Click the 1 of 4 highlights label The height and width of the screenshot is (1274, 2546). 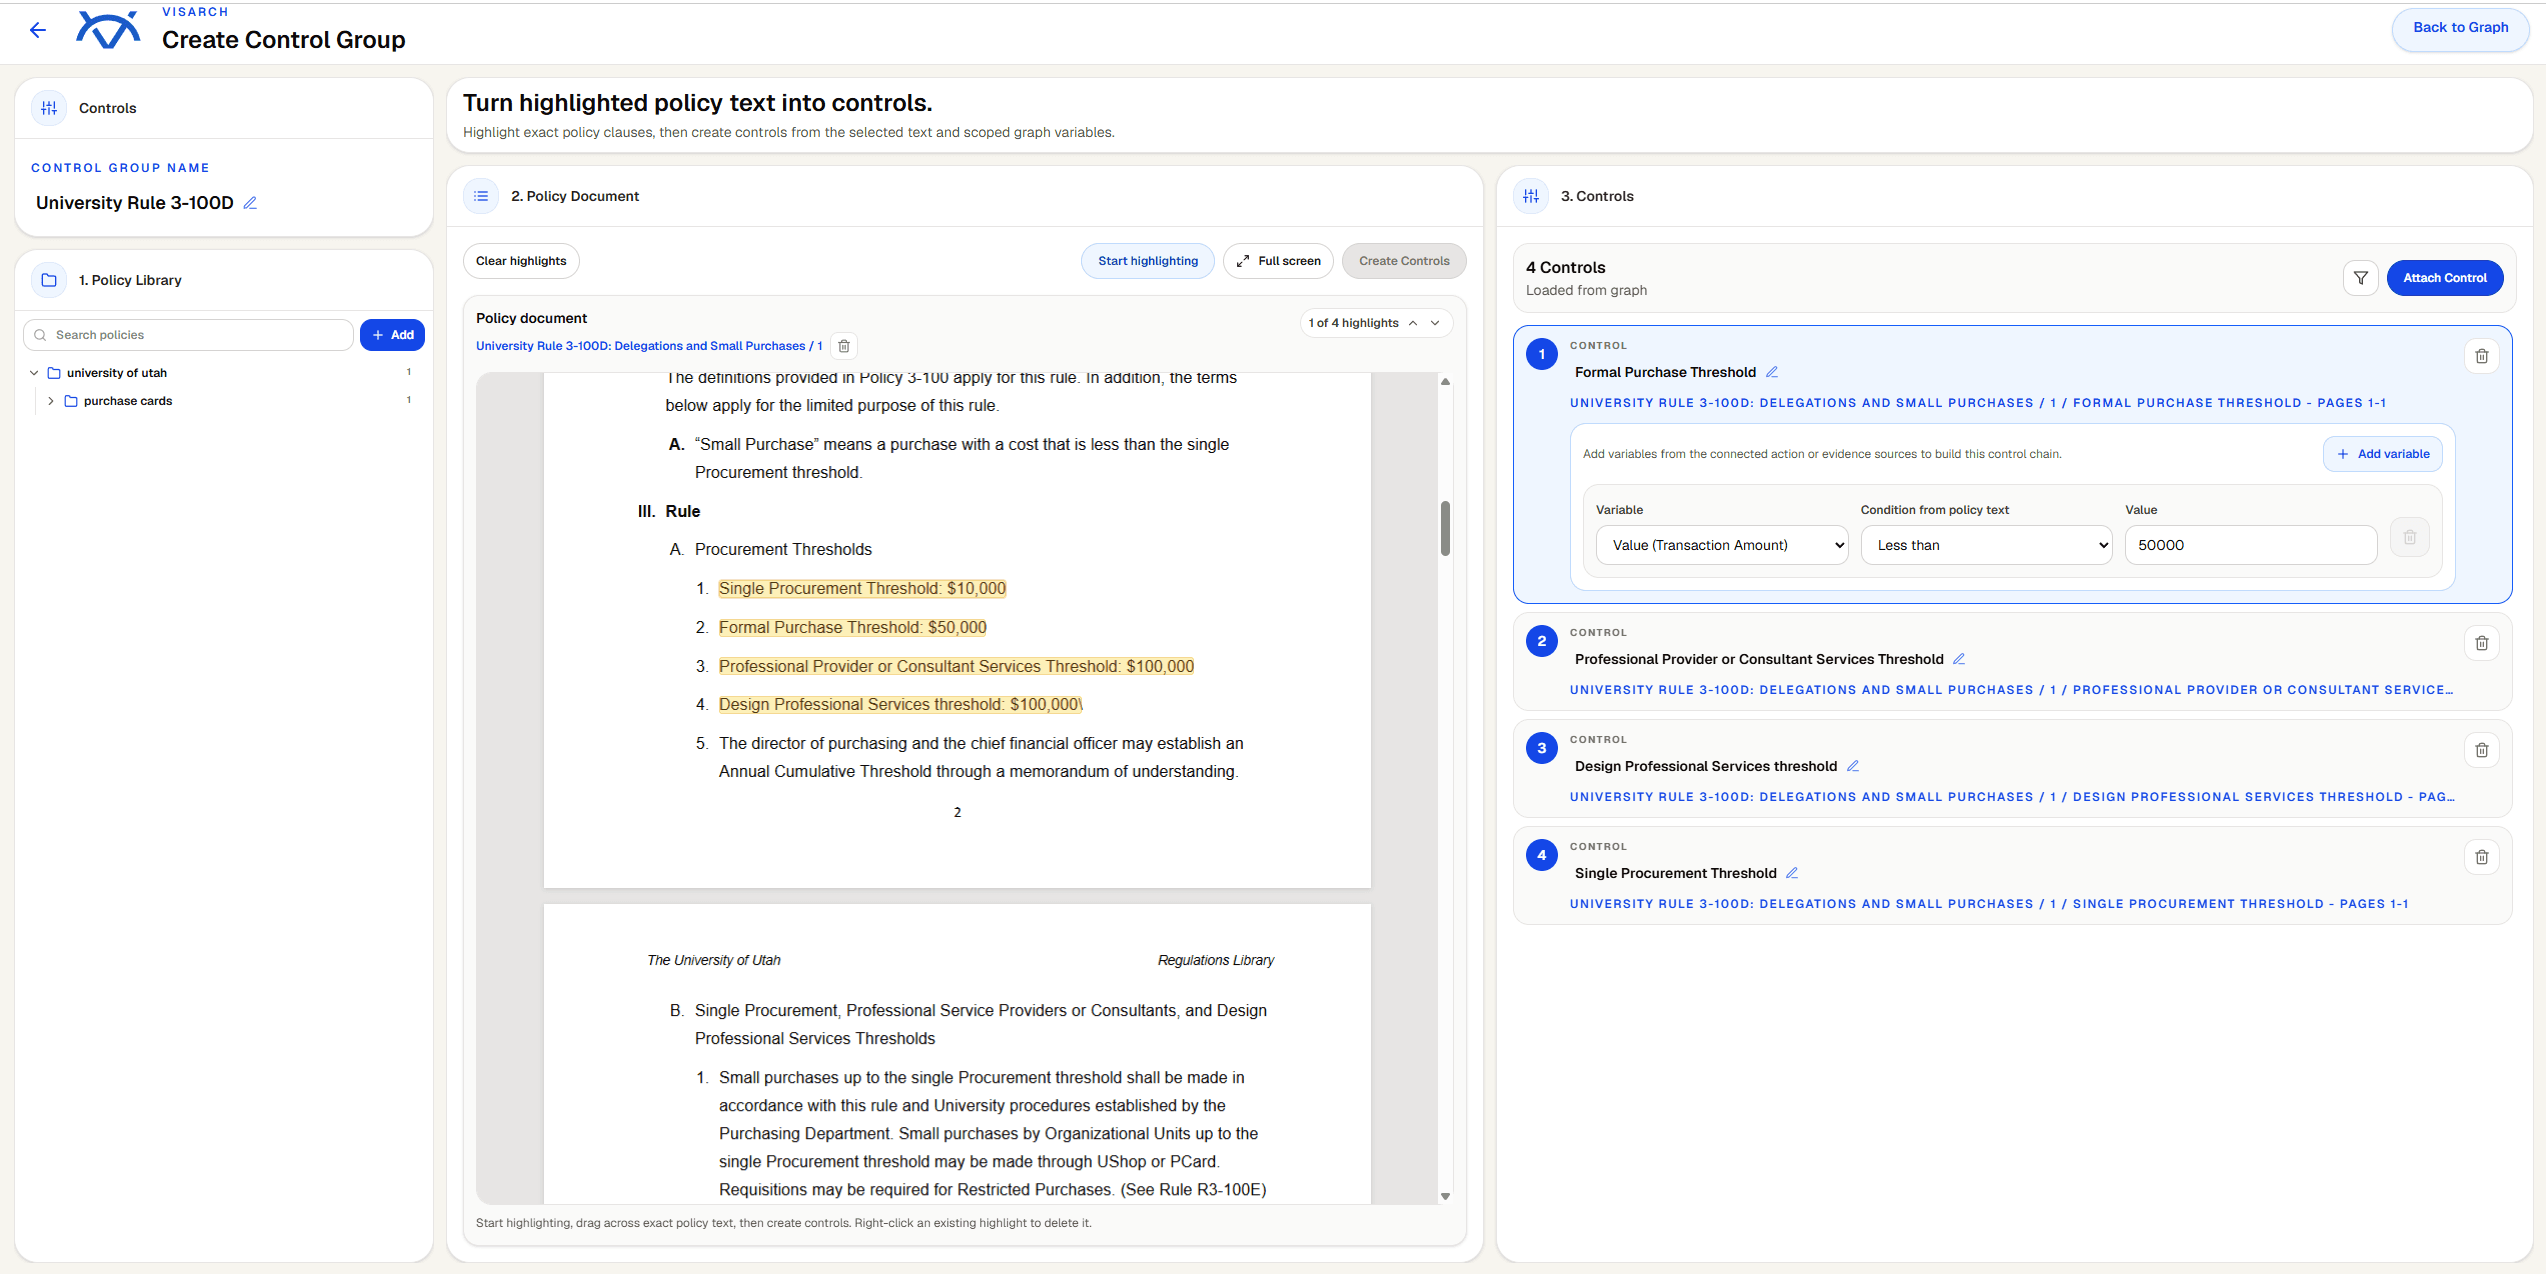[1352, 323]
